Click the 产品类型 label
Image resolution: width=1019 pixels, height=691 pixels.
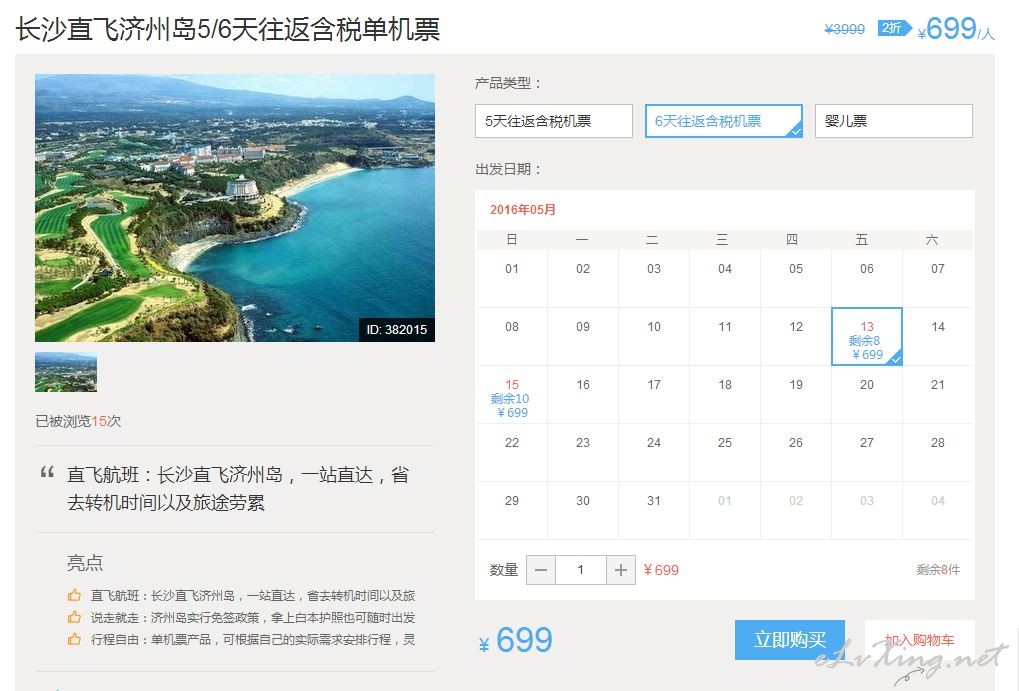coord(508,83)
